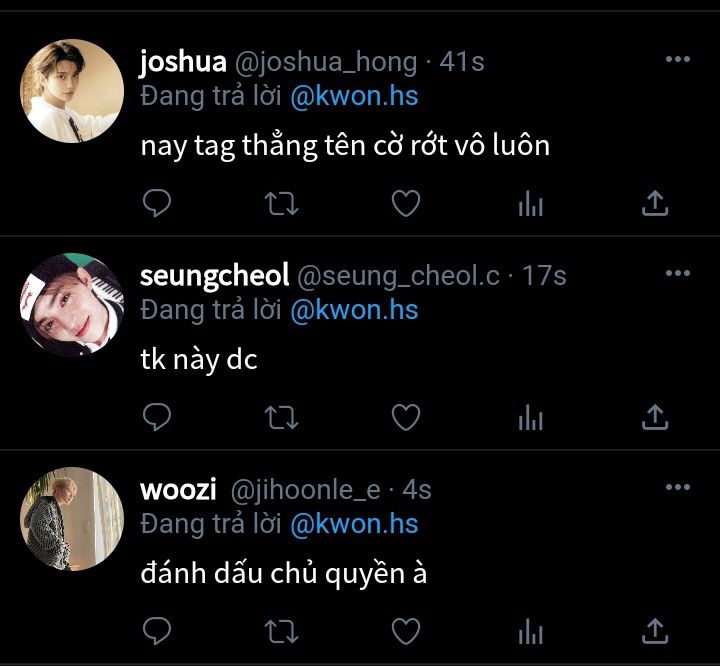720x666 pixels.
Task: Open more options on seungcheol's tweet
Action: [x=678, y=273]
